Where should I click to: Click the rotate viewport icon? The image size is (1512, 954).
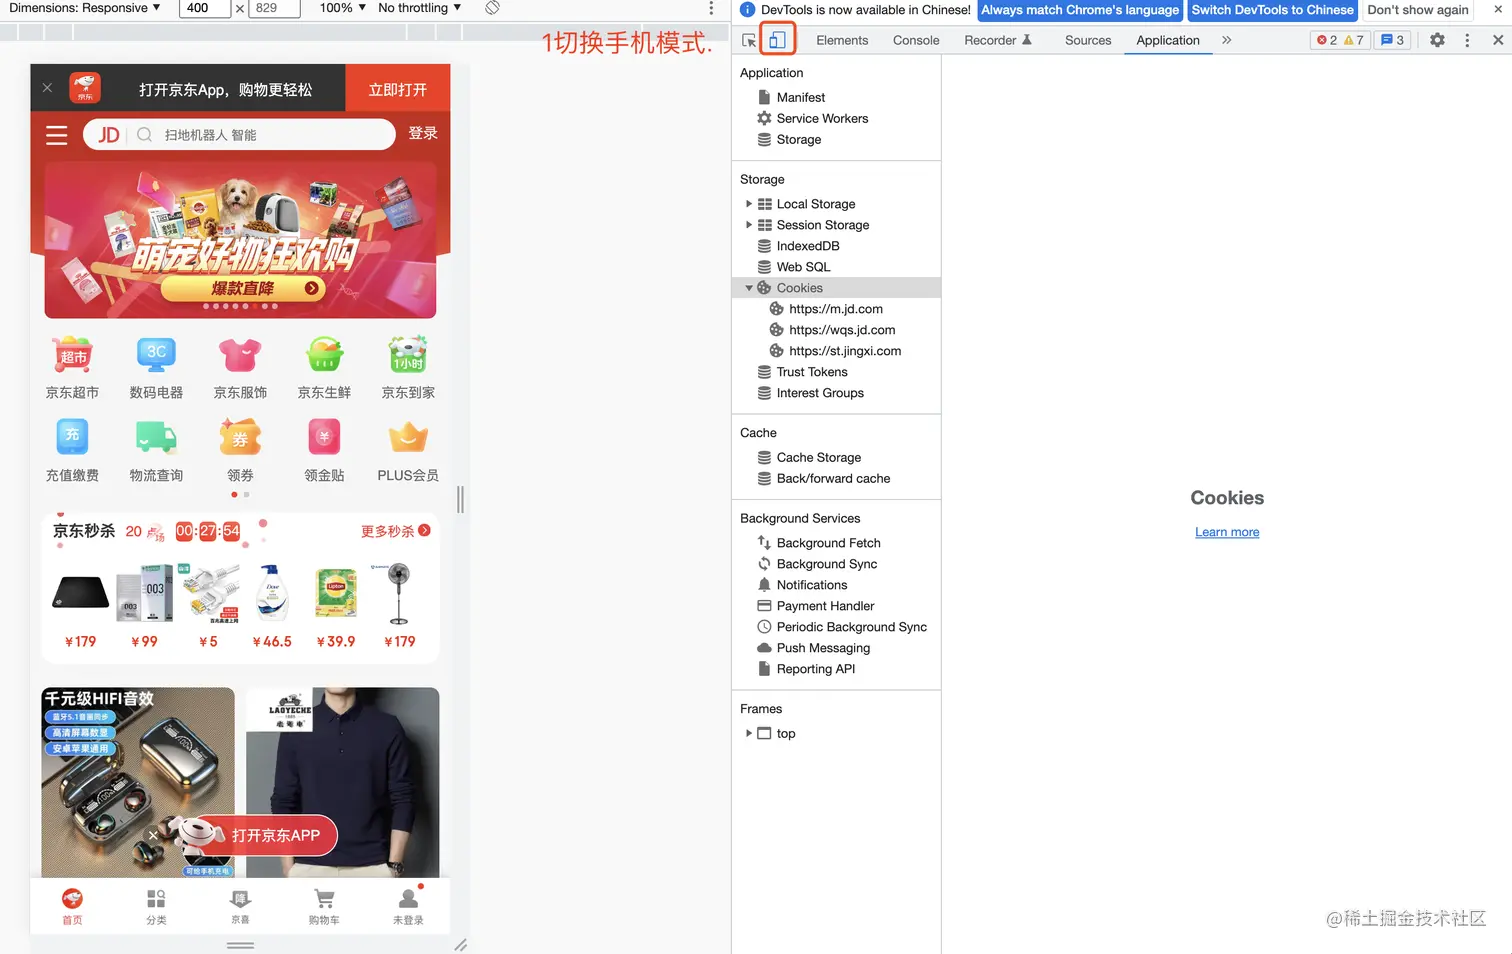point(492,8)
